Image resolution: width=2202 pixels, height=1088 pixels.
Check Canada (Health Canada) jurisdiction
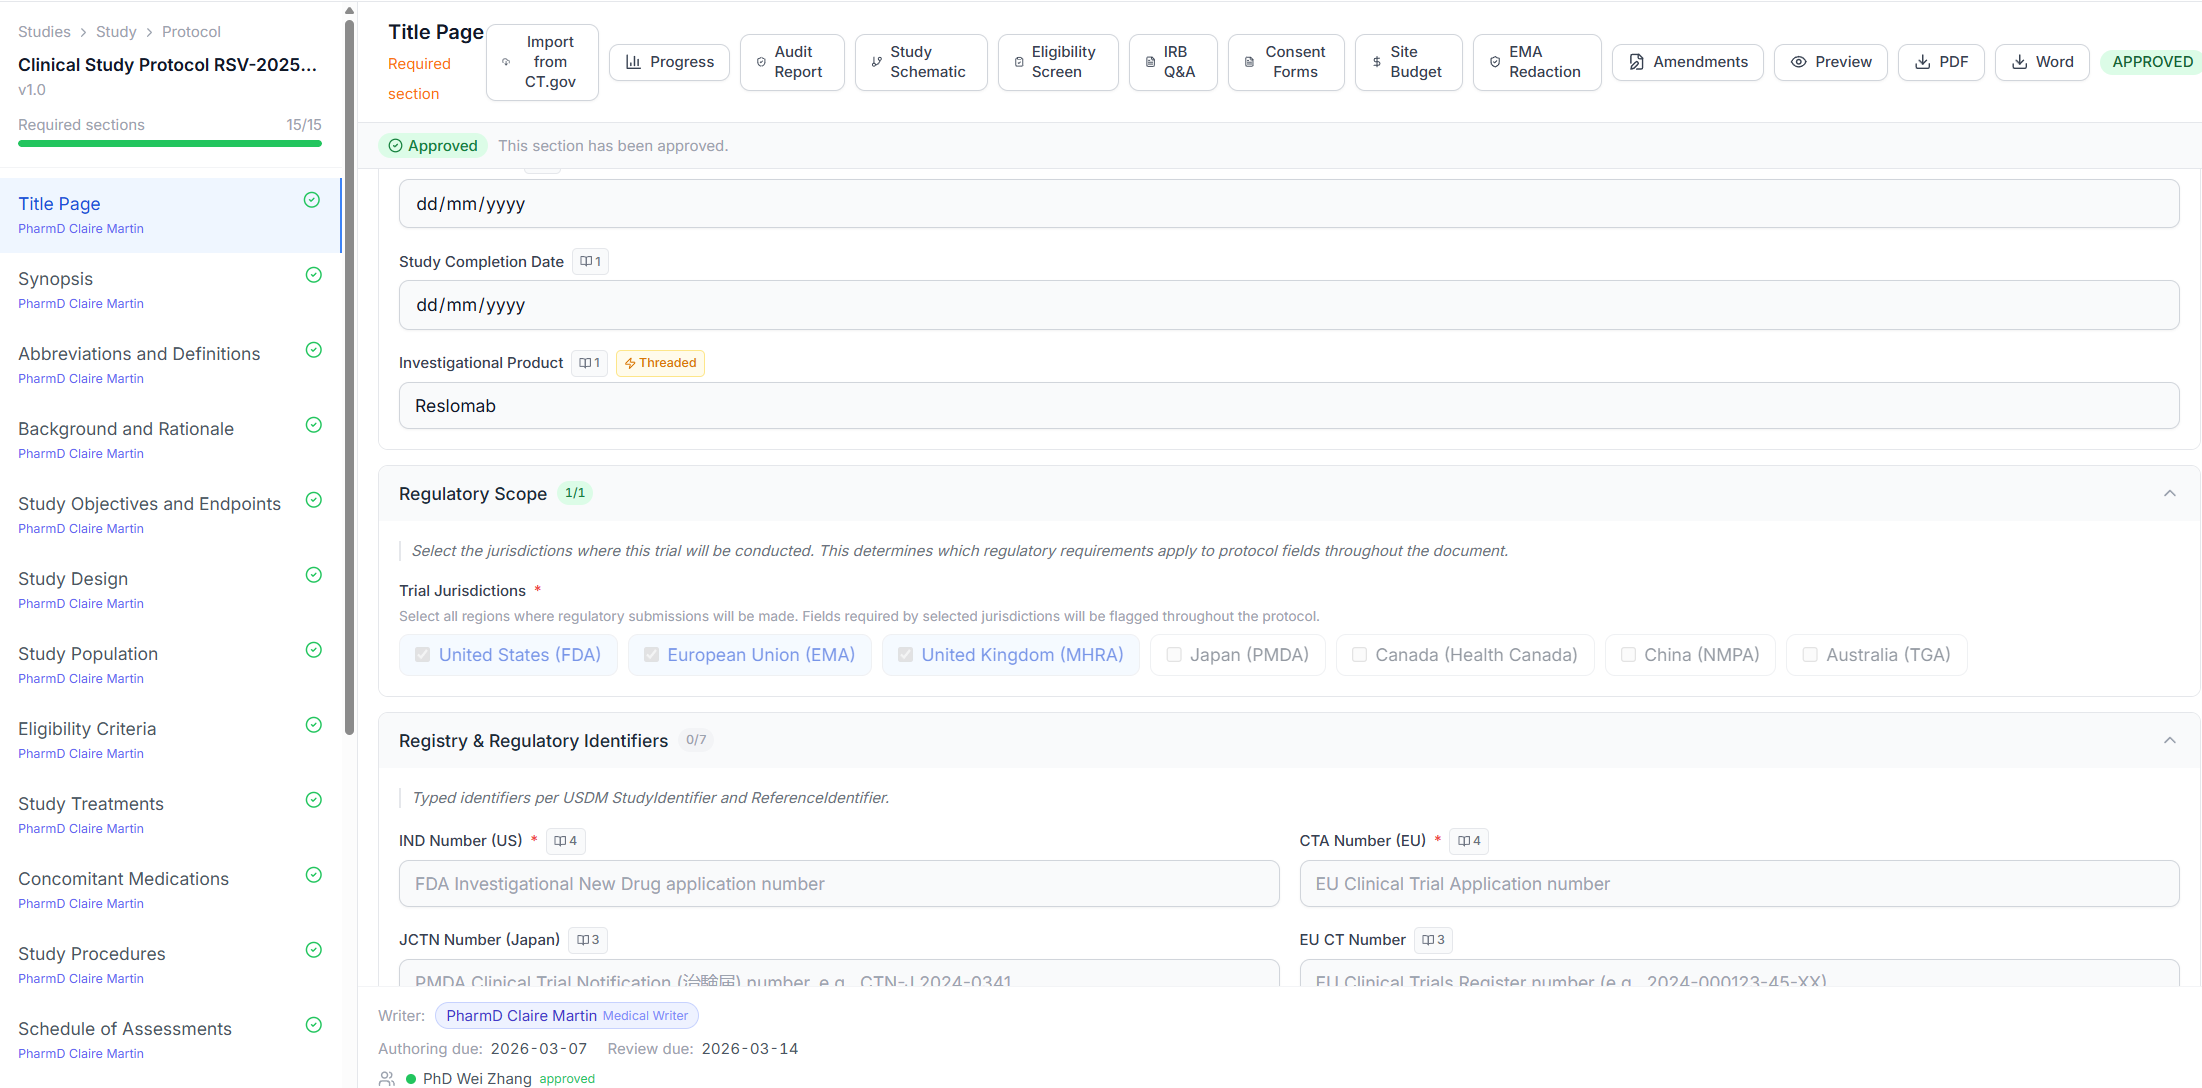pyautogui.click(x=1360, y=655)
